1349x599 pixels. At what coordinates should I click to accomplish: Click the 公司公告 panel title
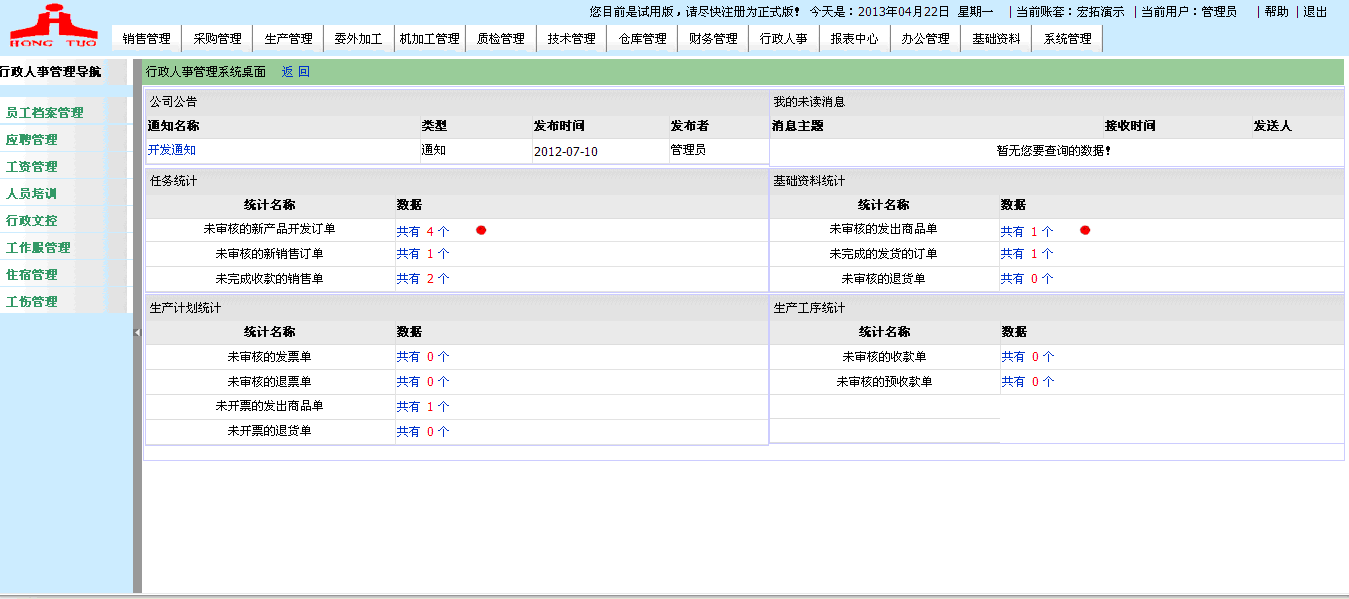coord(174,102)
